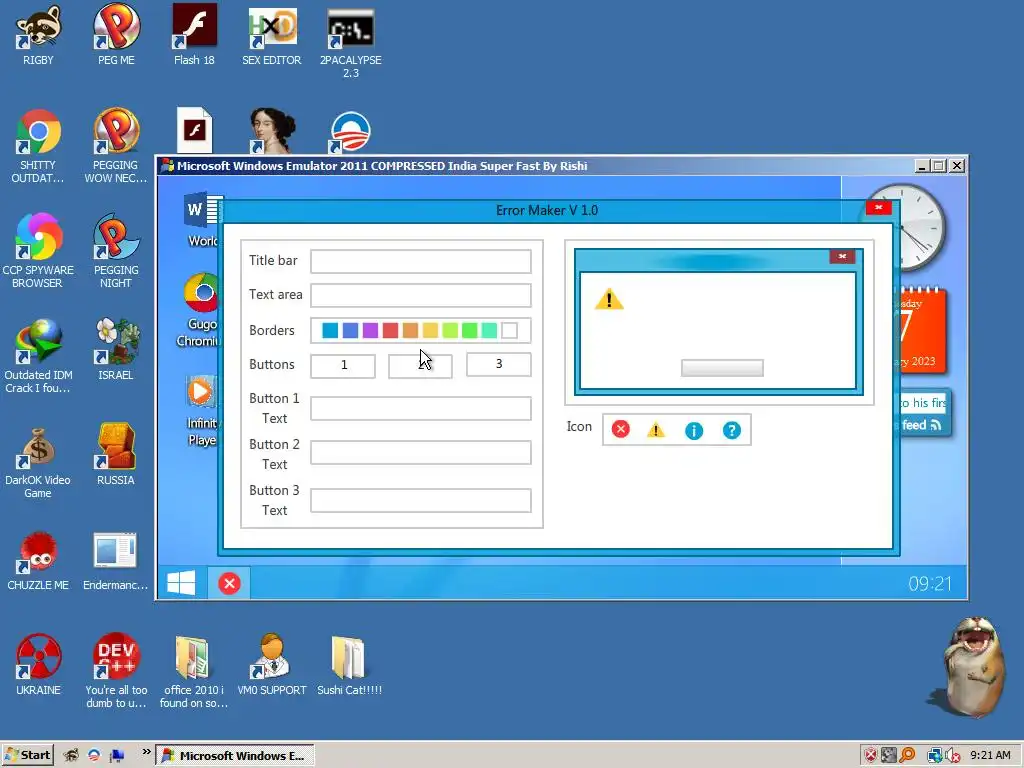Click the emulator's 09:21 clock
Viewport: 1024px width, 768px height.
point(930,583)
